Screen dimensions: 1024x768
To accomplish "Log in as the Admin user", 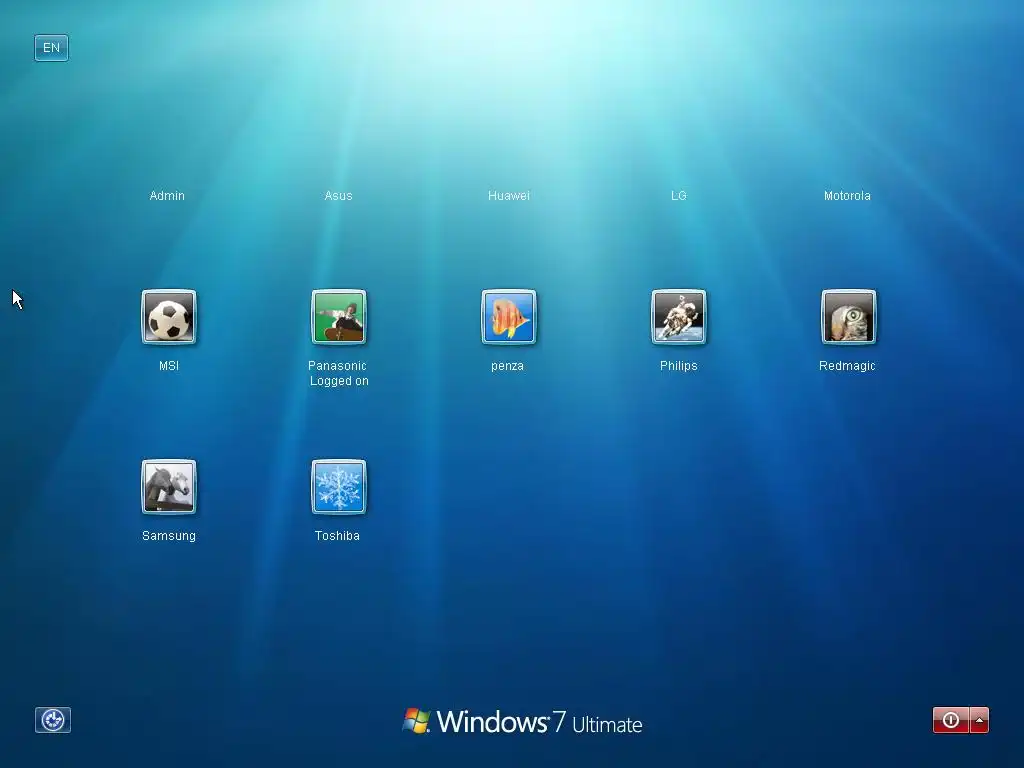I will tap(167, 195).
